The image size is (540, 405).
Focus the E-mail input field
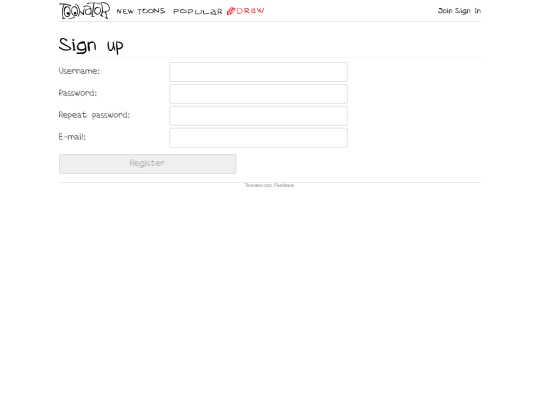[258, 138]
